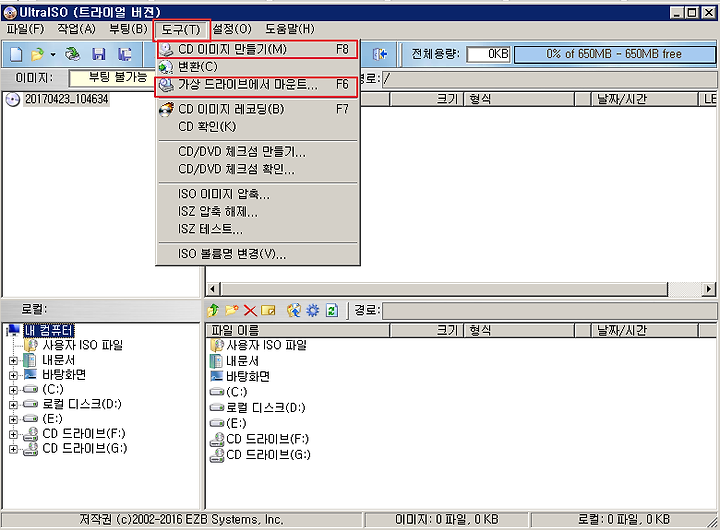Click the exit door toolbar icon
This screenshot has height=530, width=720.
tap(380, 54)
